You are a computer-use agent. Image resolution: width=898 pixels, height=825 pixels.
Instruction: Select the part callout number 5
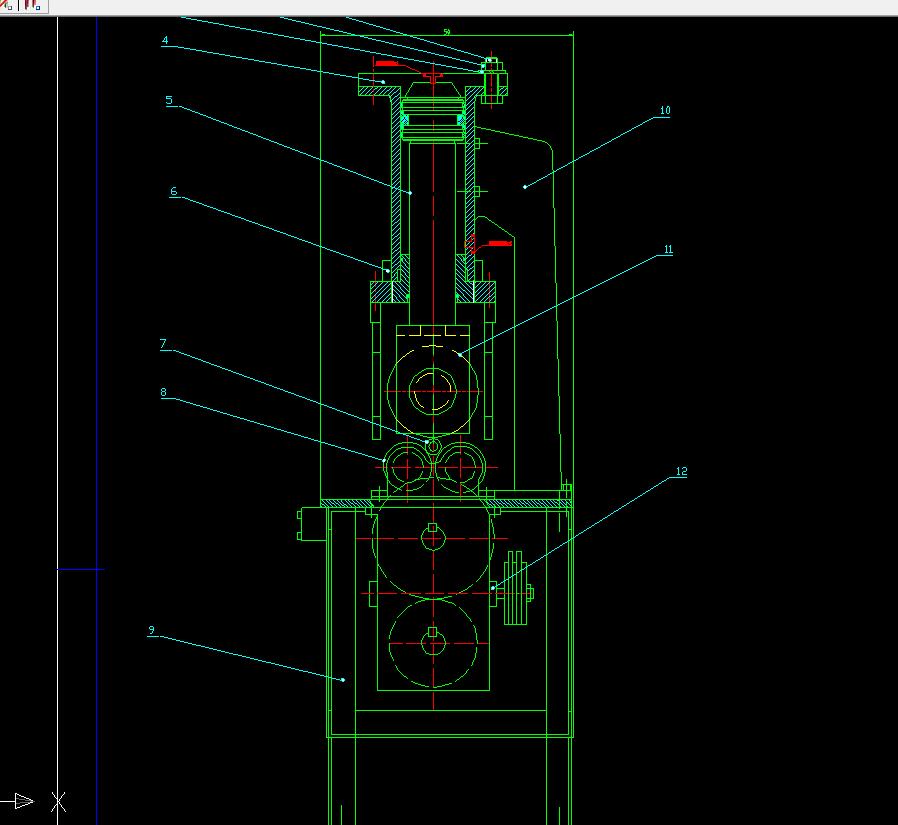click(x=169, y=100)
